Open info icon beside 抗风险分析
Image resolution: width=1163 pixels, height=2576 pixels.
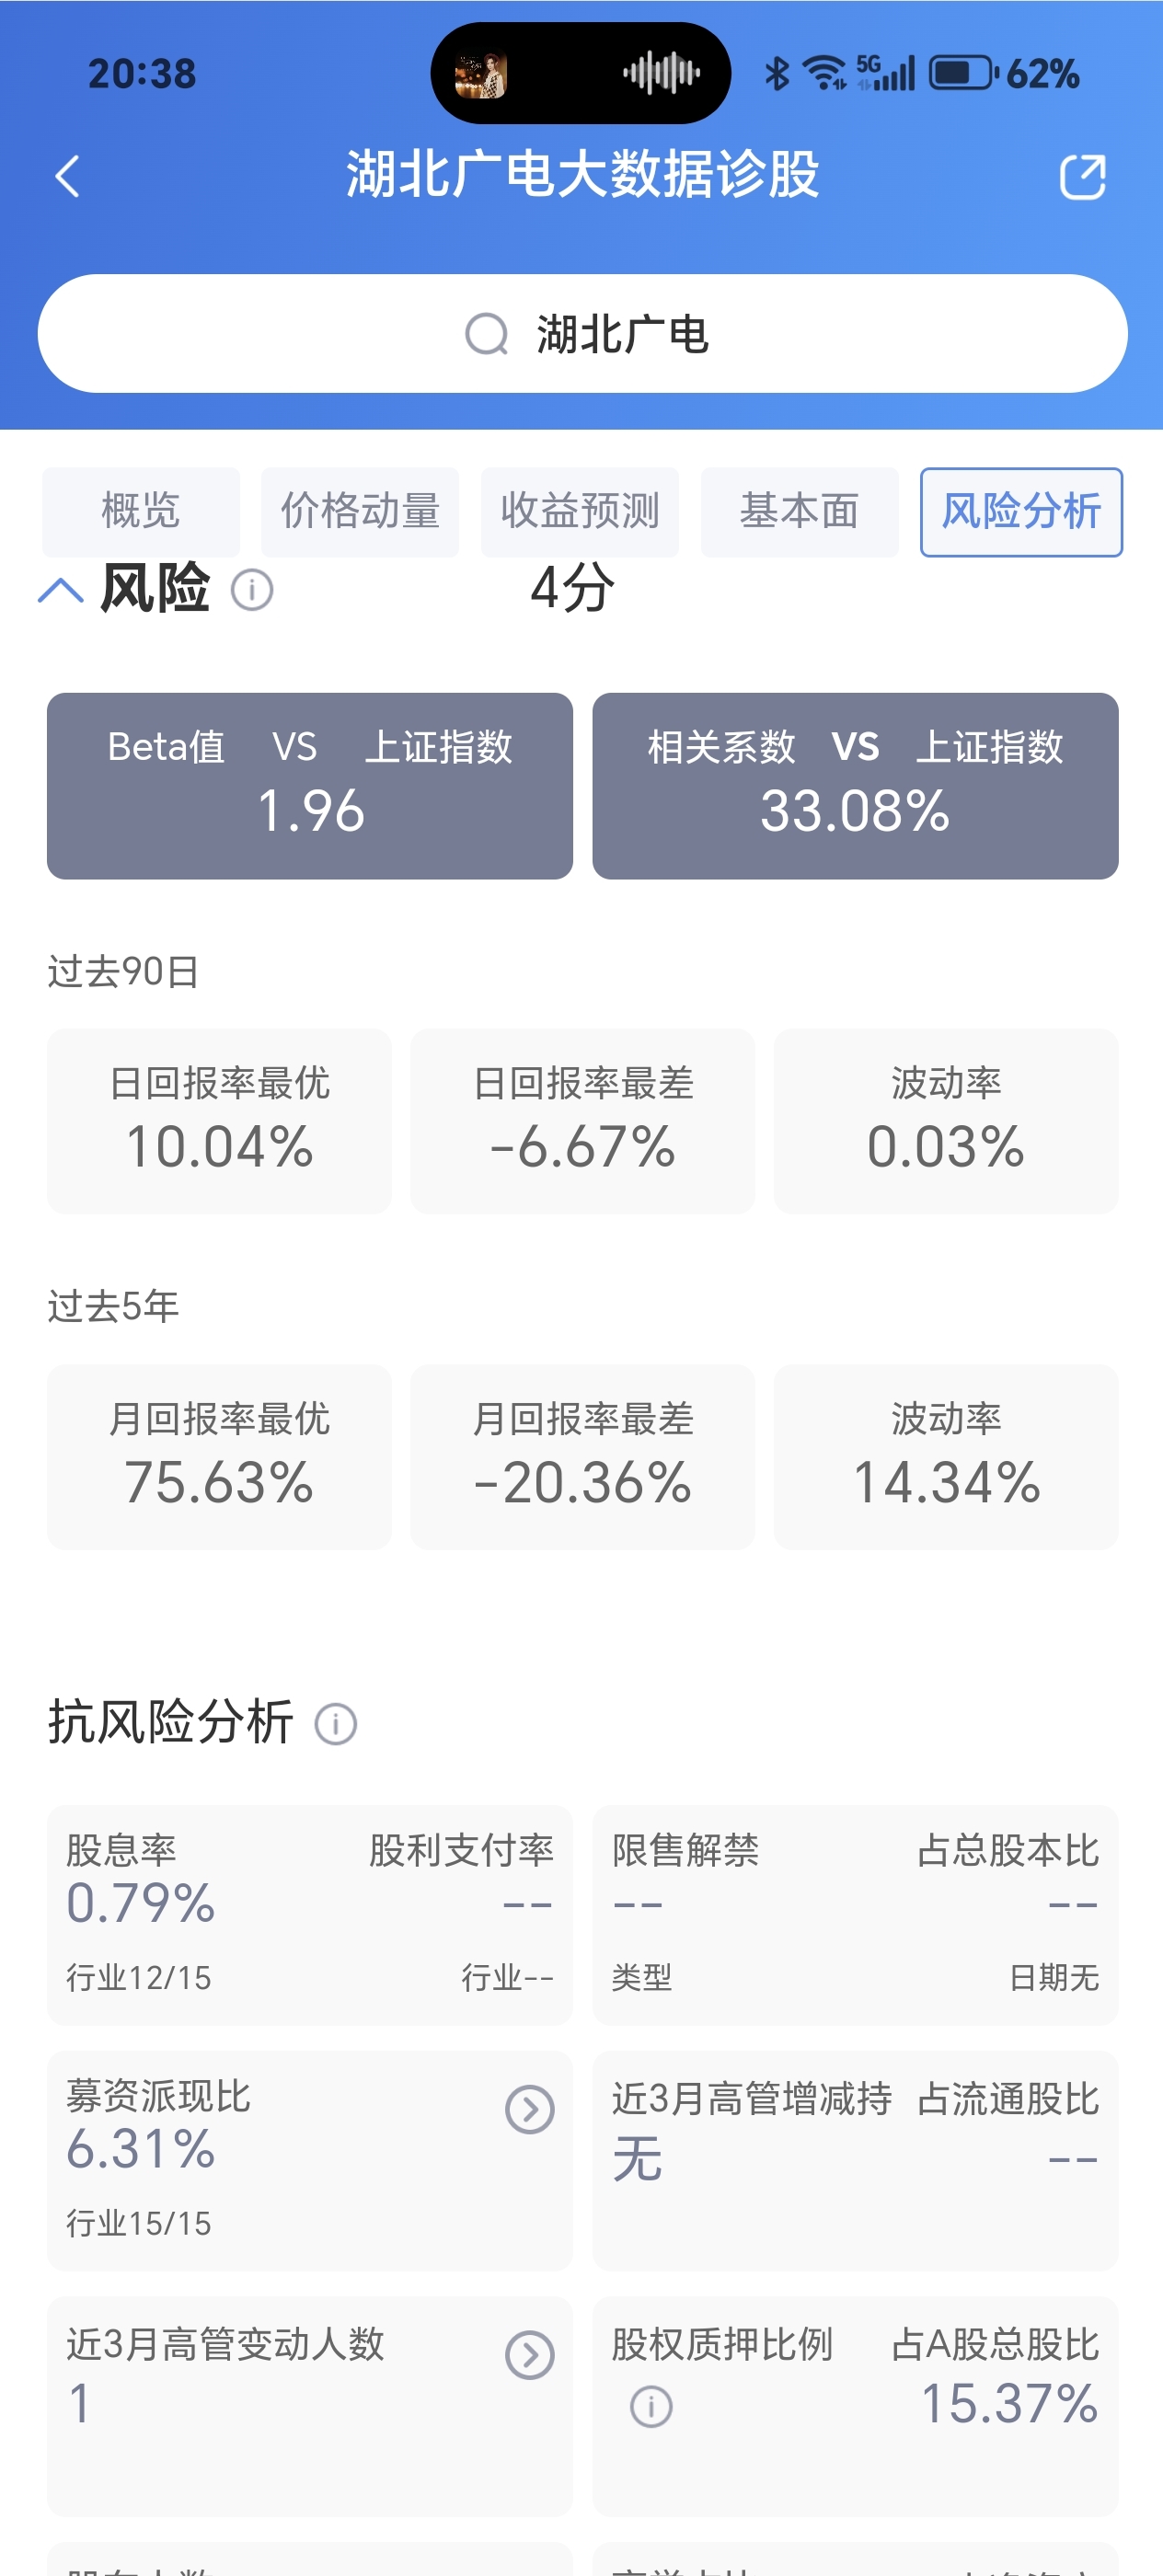click(x=336, y=1725)
